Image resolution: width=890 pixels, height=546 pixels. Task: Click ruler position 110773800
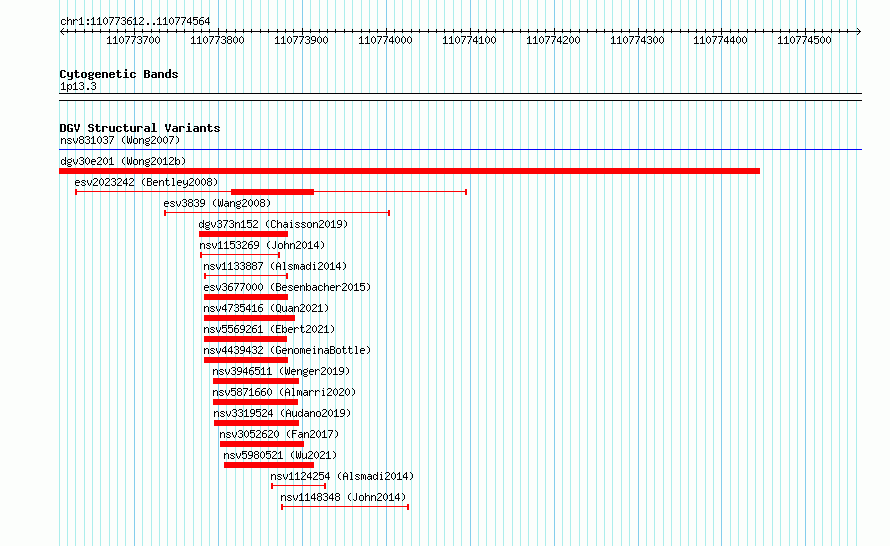click(x=217, y=40)
